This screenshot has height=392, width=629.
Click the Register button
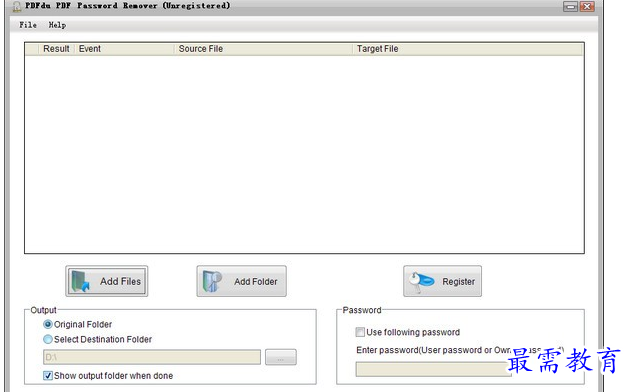pyautogui.click(x=442, y=281)
